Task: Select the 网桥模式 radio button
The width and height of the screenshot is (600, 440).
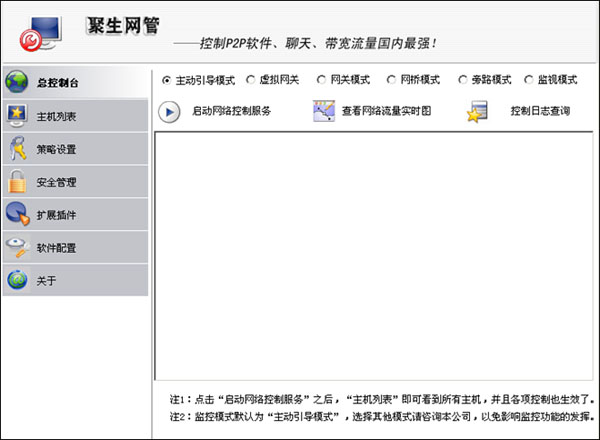Action: click(x=391, y=80)
